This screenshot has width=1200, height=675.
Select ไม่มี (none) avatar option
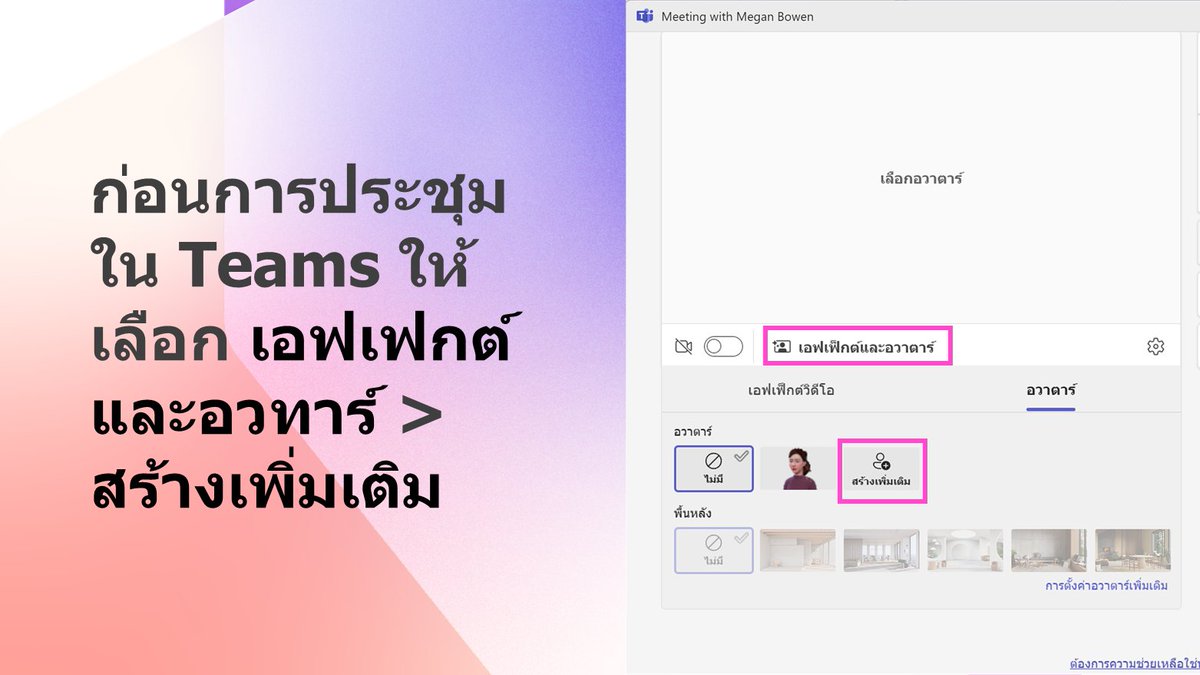714,469
